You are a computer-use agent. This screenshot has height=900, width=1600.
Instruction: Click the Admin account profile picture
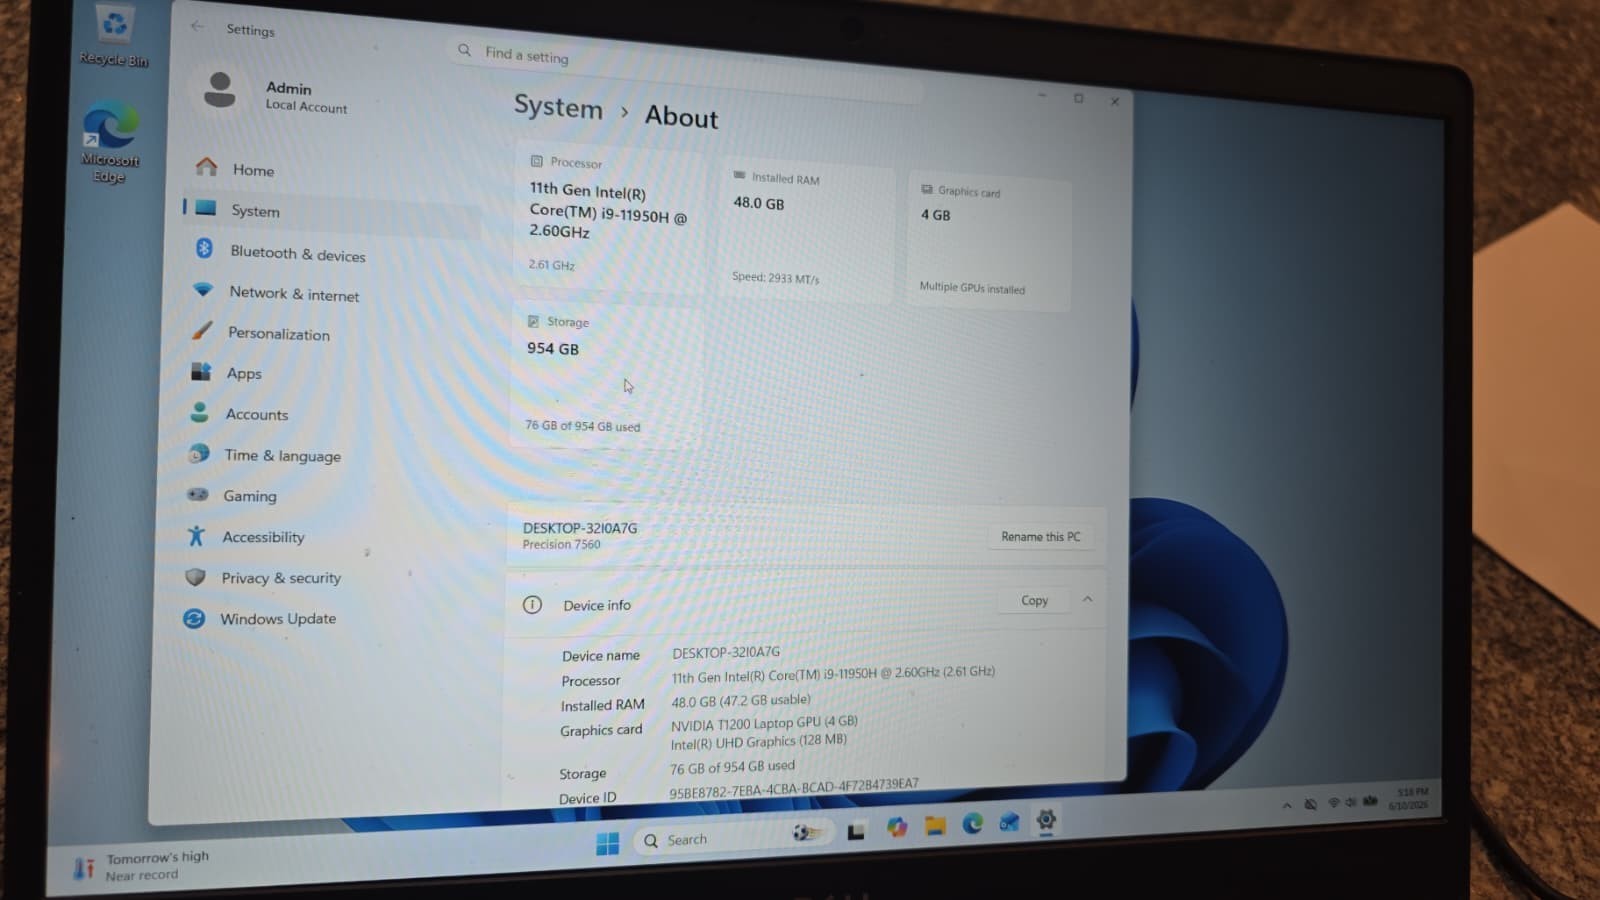pyautogui.click(x=219, y=90)
